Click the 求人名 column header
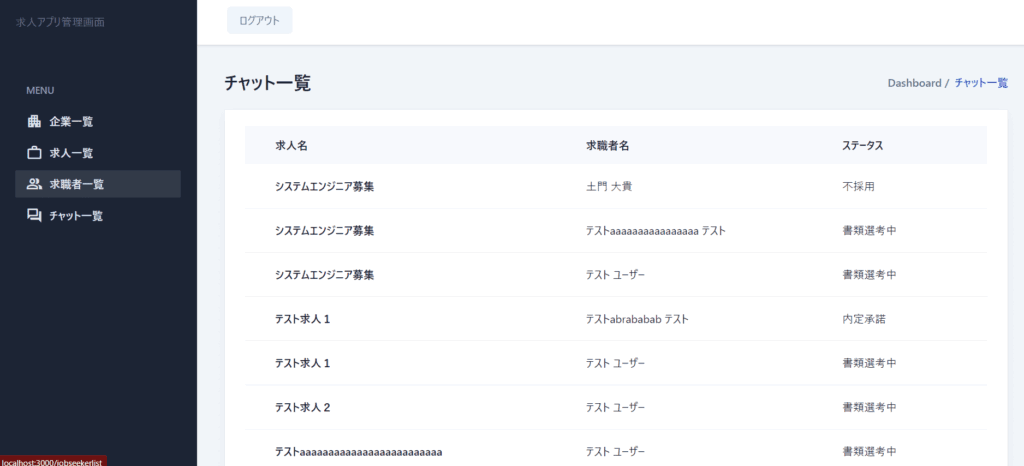Image resolution: width=1024 pixels, height=466 pixels. [291, 146]
